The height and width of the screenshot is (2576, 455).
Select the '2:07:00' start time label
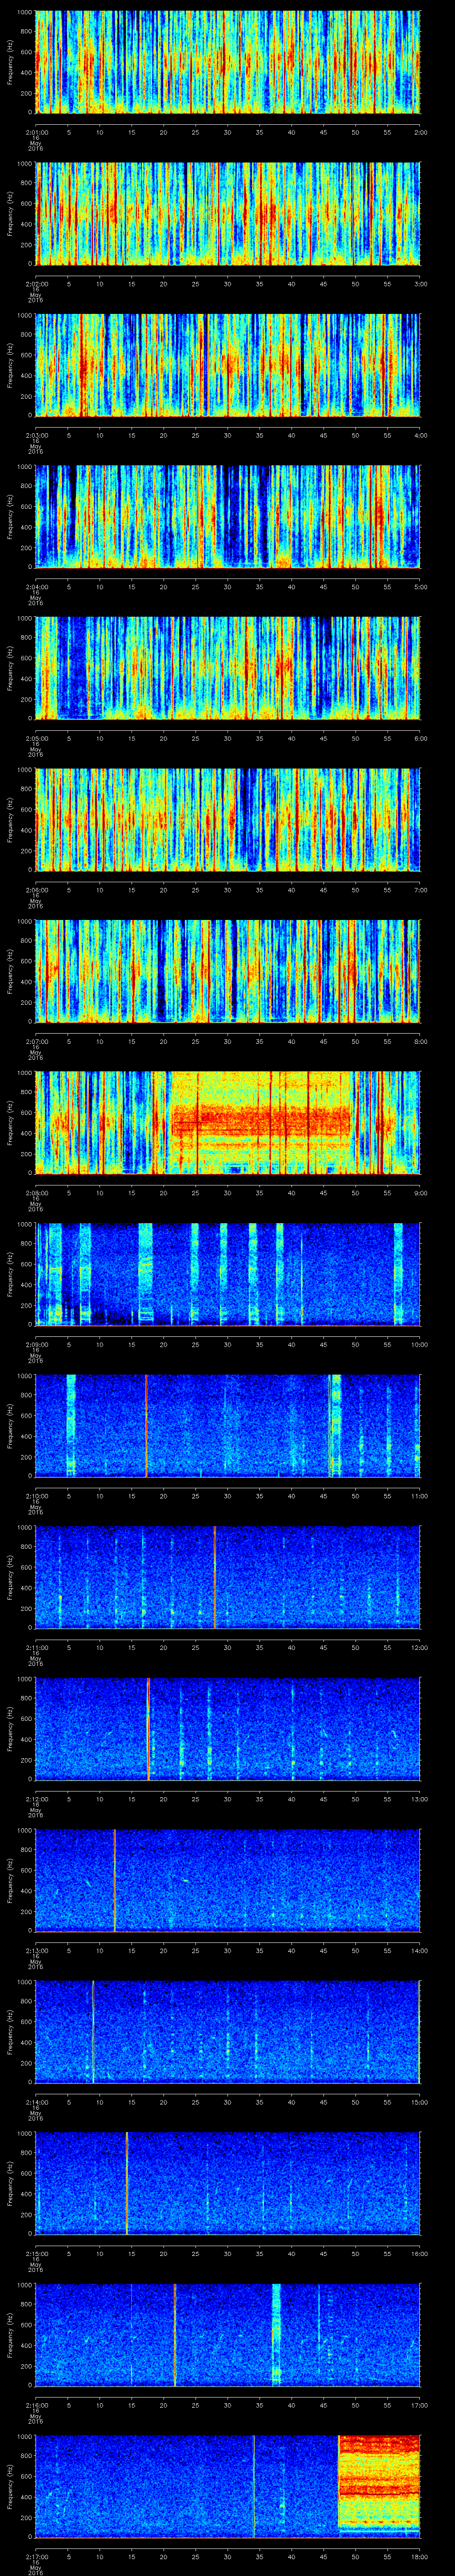36,1041
